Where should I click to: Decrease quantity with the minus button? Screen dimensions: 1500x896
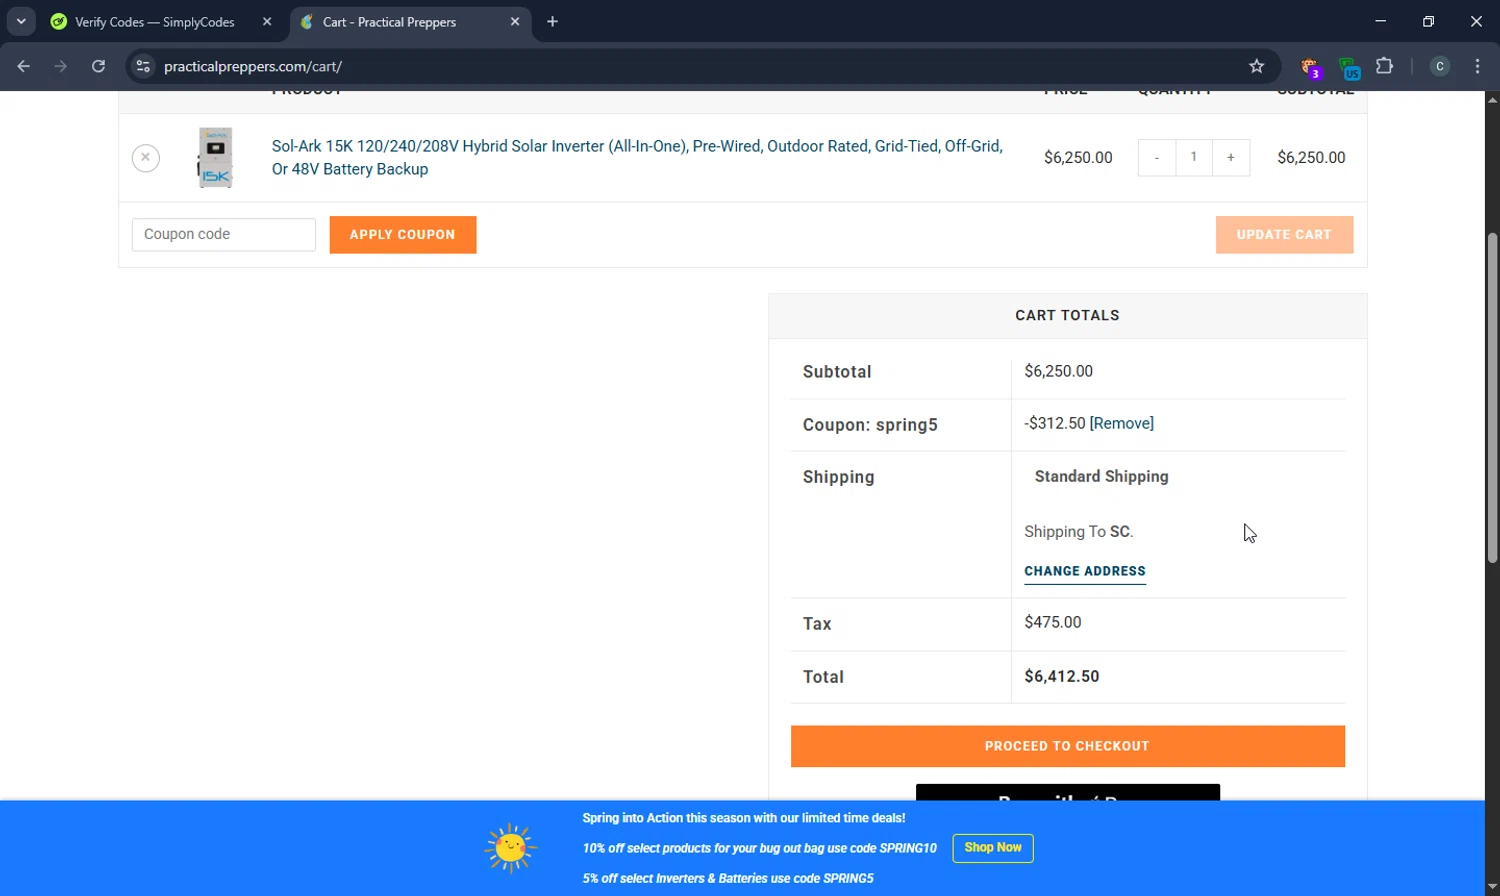point(1157,158)
